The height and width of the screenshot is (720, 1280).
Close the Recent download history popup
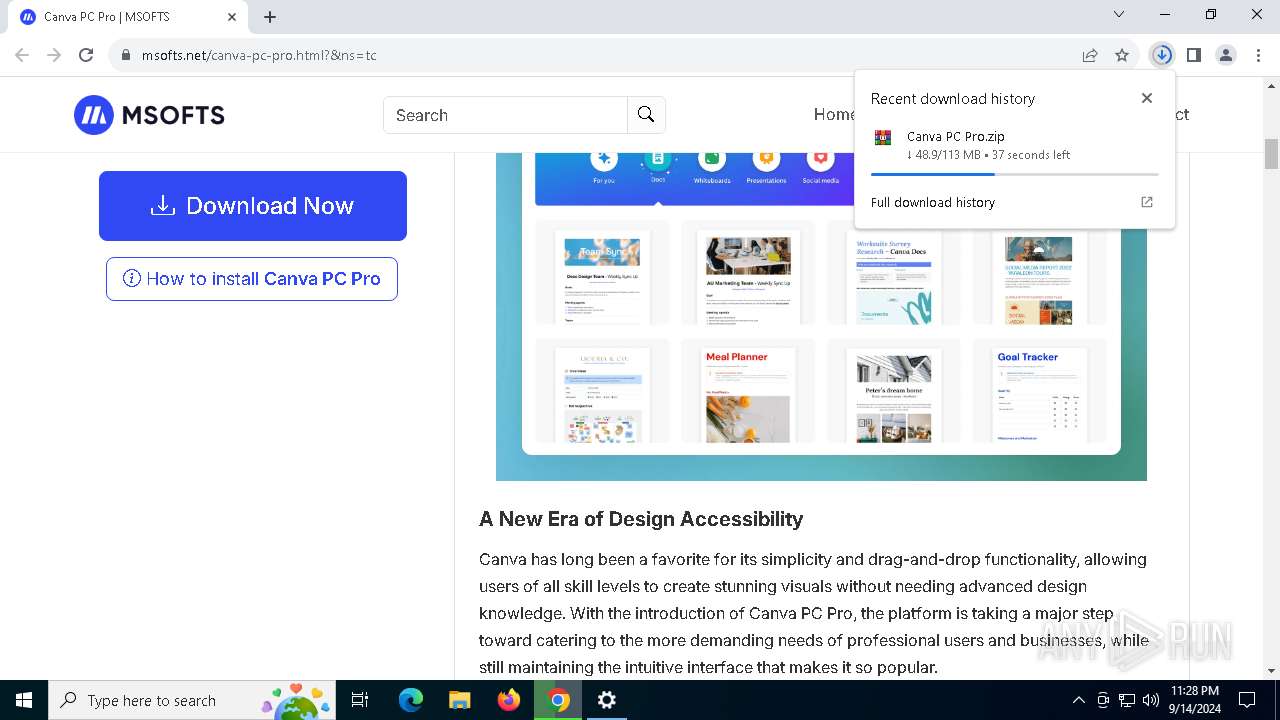tap(1147, 98)
